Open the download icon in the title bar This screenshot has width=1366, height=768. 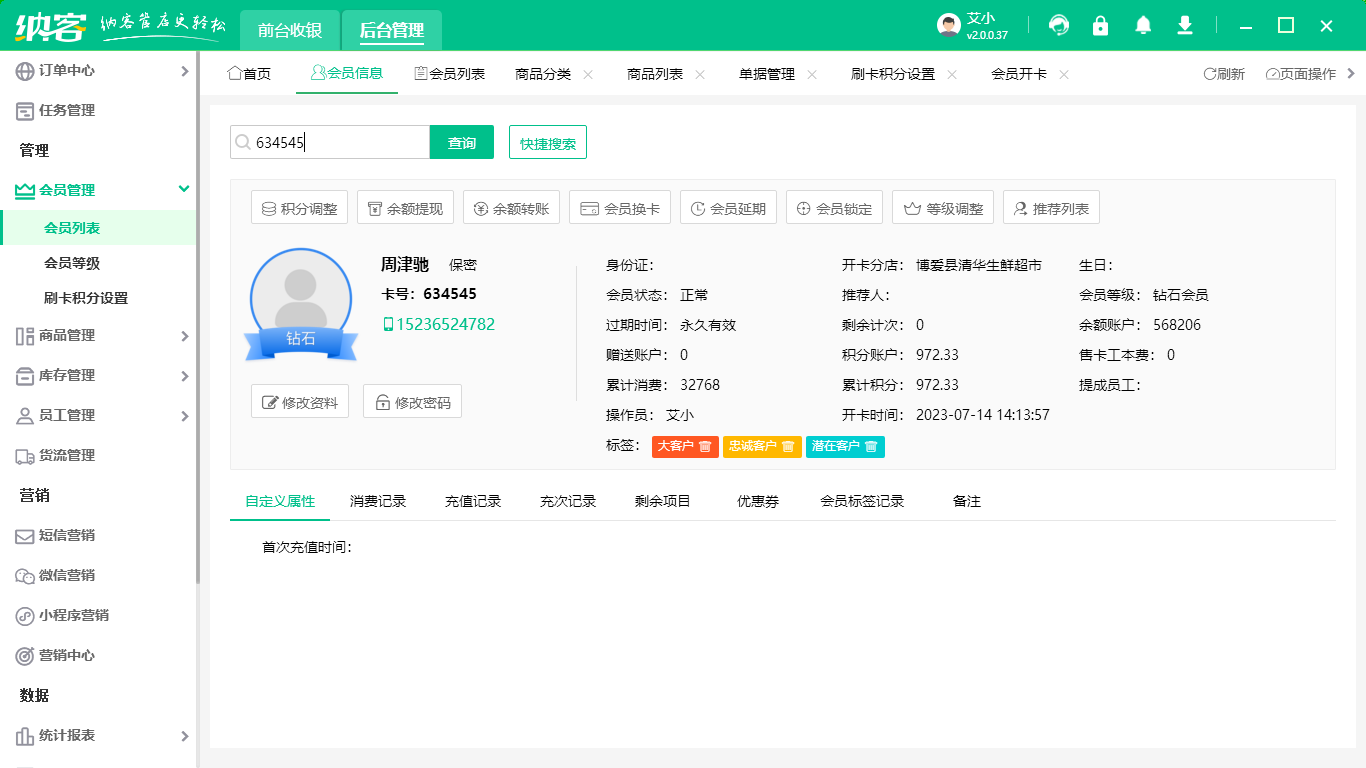click(x=1184, y=25)
